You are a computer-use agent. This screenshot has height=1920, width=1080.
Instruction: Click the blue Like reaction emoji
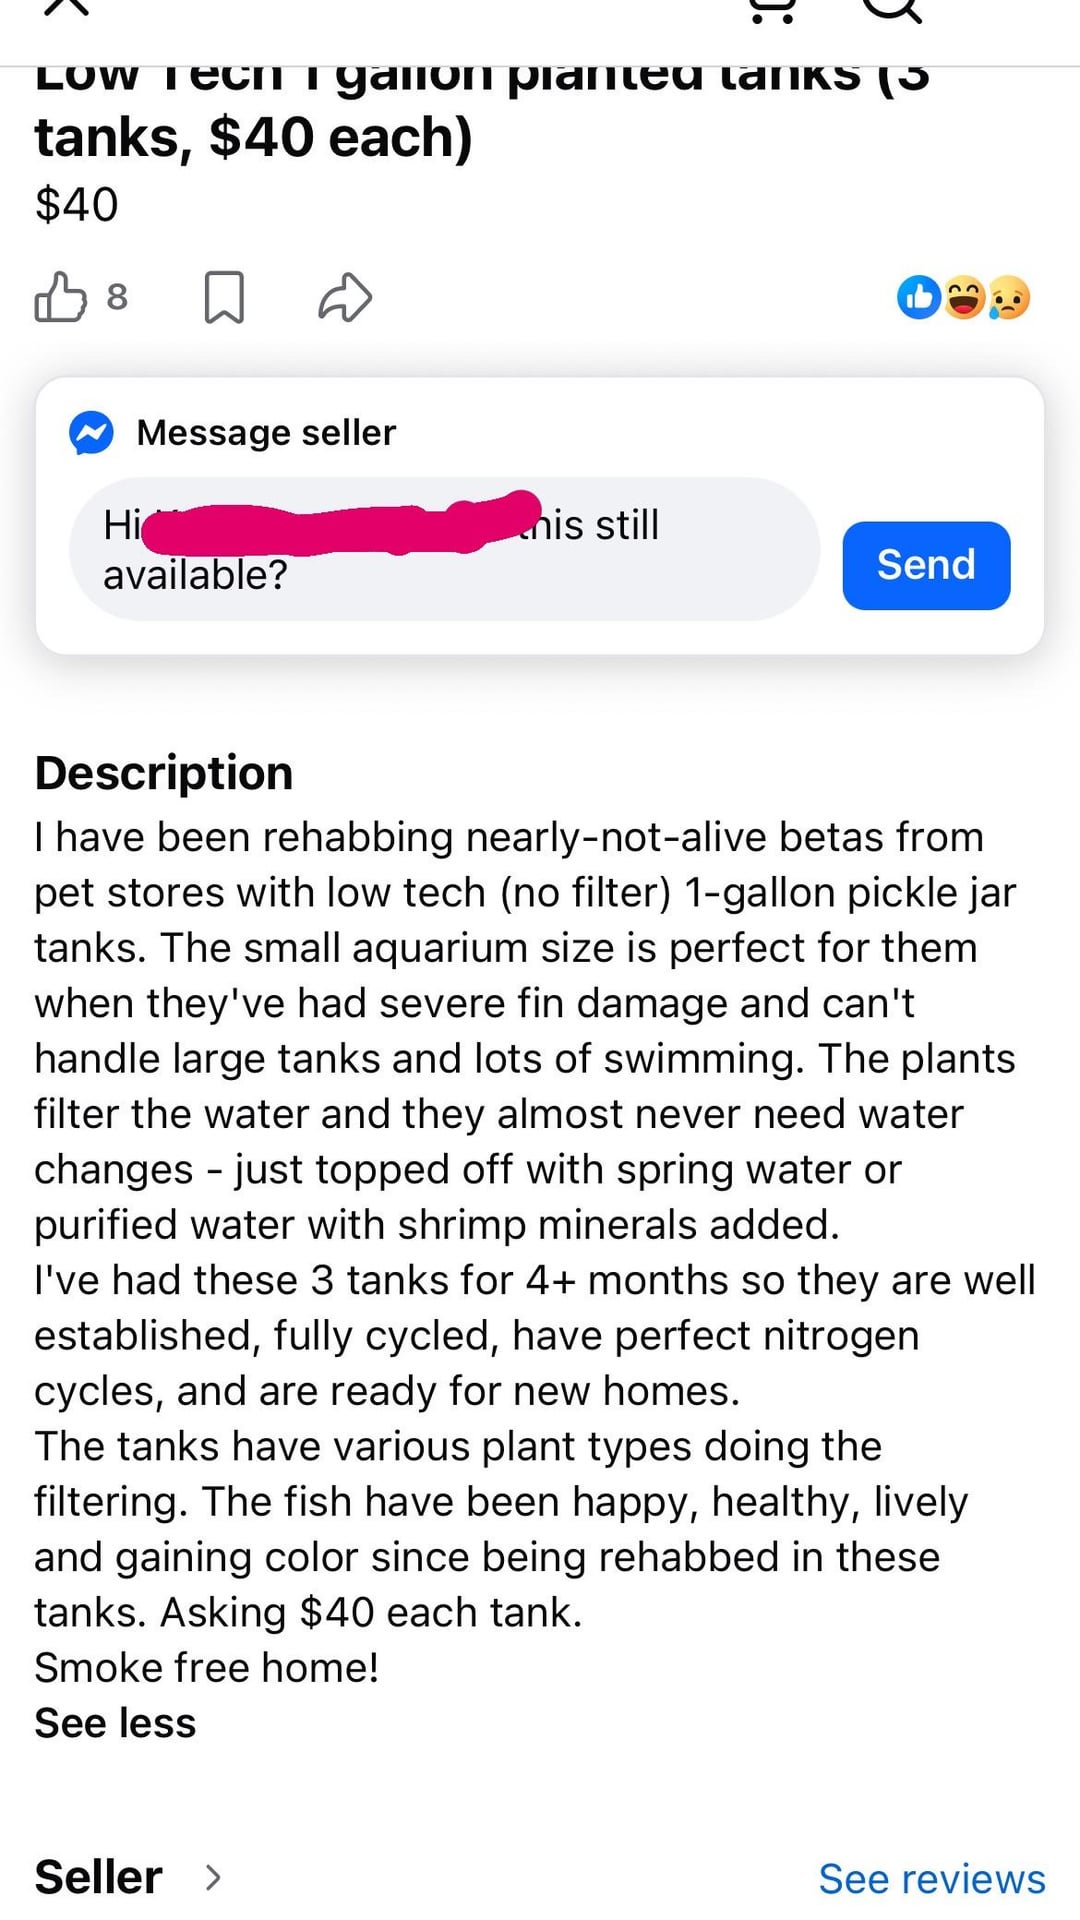click(x=918, y=297)
